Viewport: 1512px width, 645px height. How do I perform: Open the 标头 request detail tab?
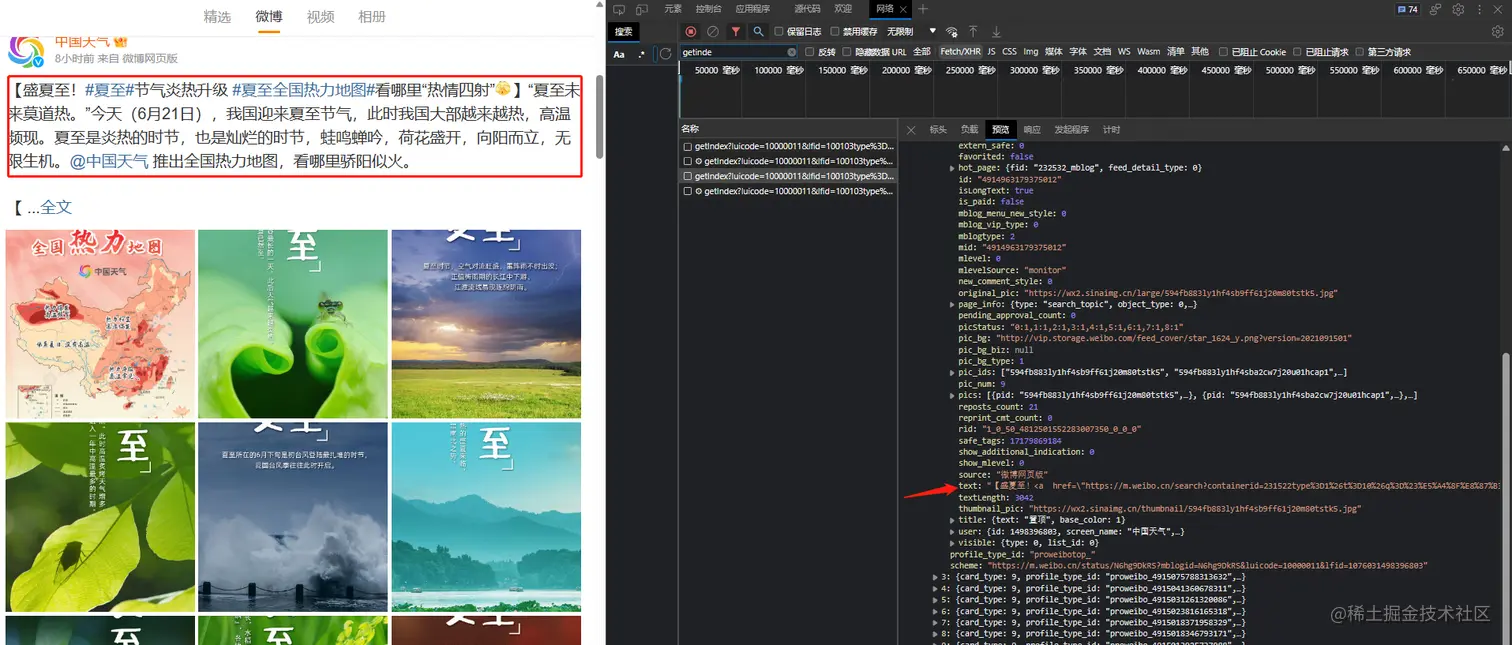(x=938, y=130)
